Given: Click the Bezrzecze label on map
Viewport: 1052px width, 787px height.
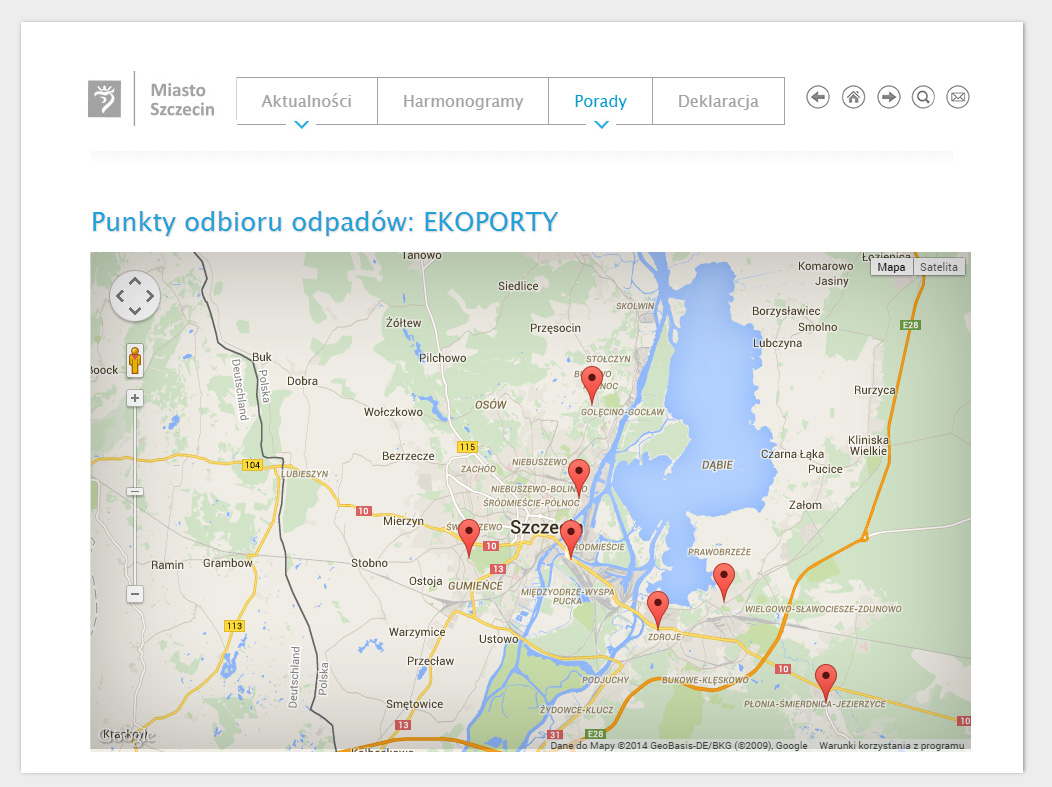Looking at the screenshot, I should point(408,456).
